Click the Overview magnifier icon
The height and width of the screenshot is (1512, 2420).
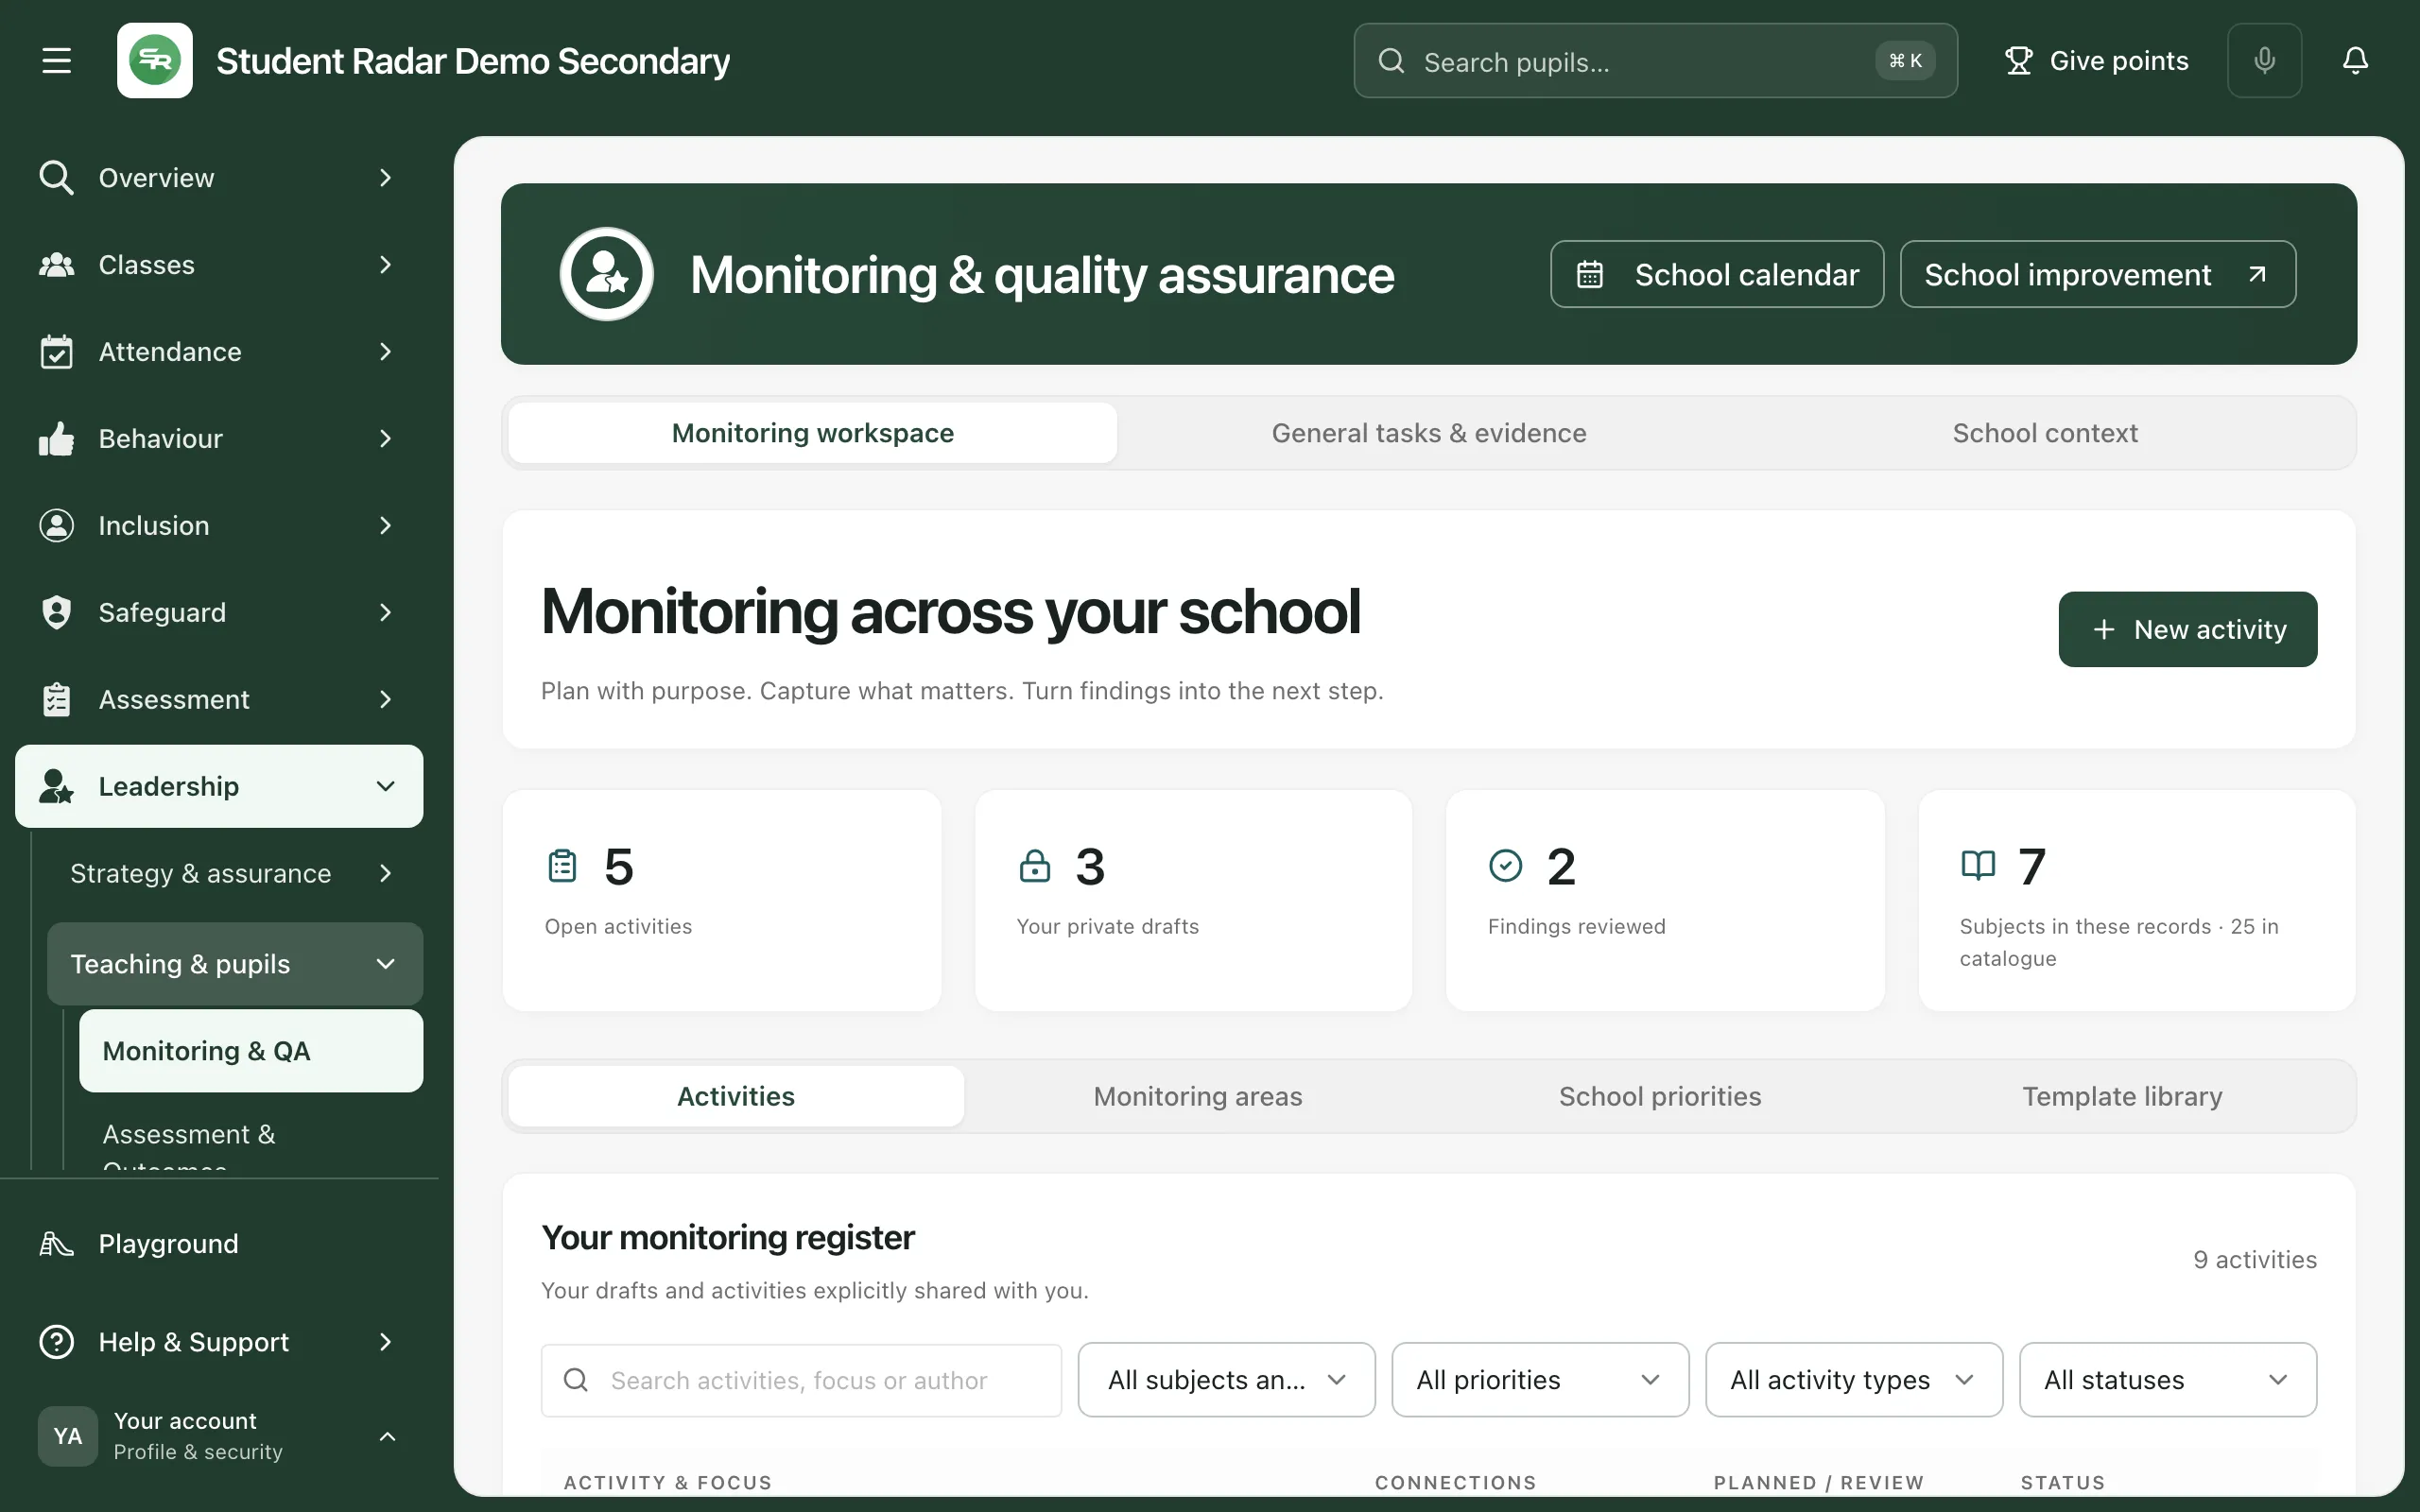56,178
